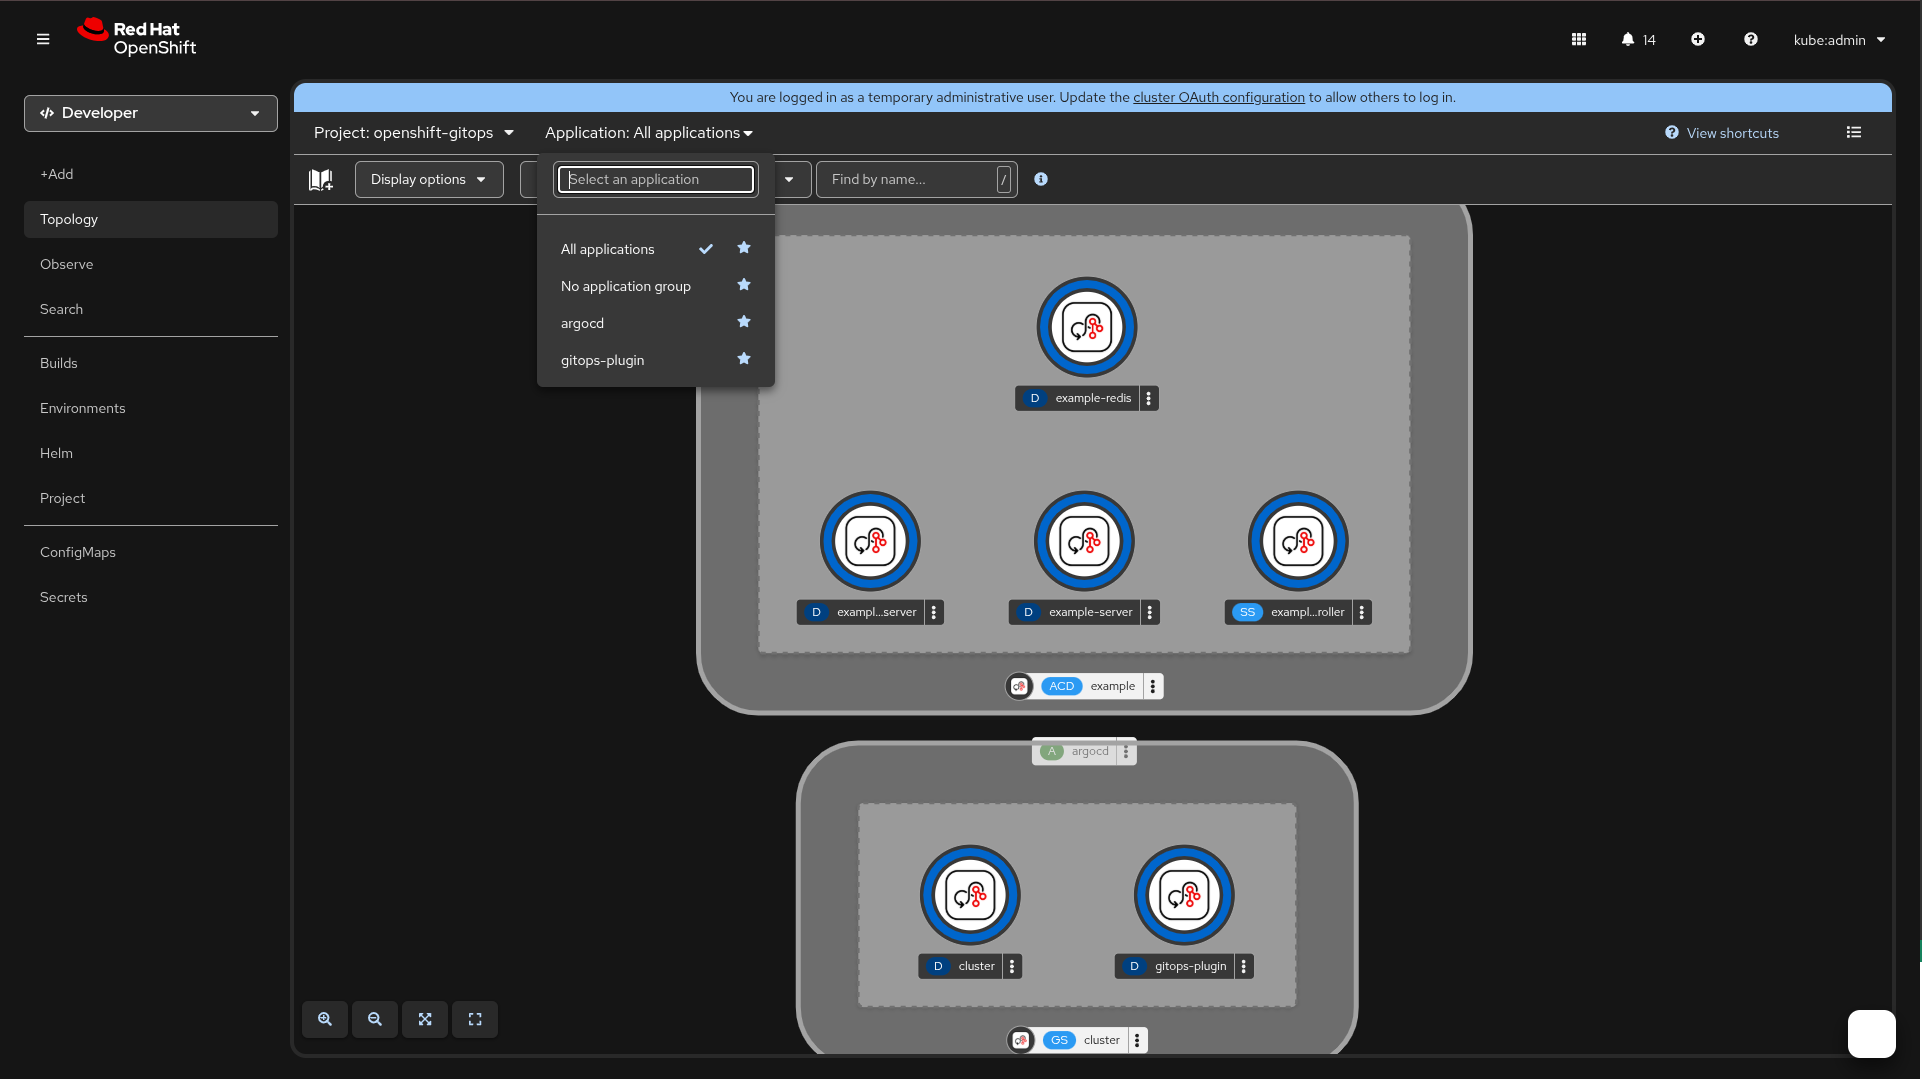Viewport: 1922px width, 1079px height.
Task: Open Observe in the sidebar
Action: 151,264
